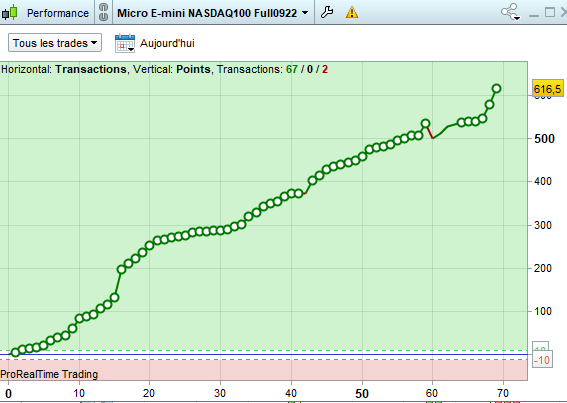The image size is (567, 403).
Task: Click the red 2 losing transactions count
Action: coord(325,69)
